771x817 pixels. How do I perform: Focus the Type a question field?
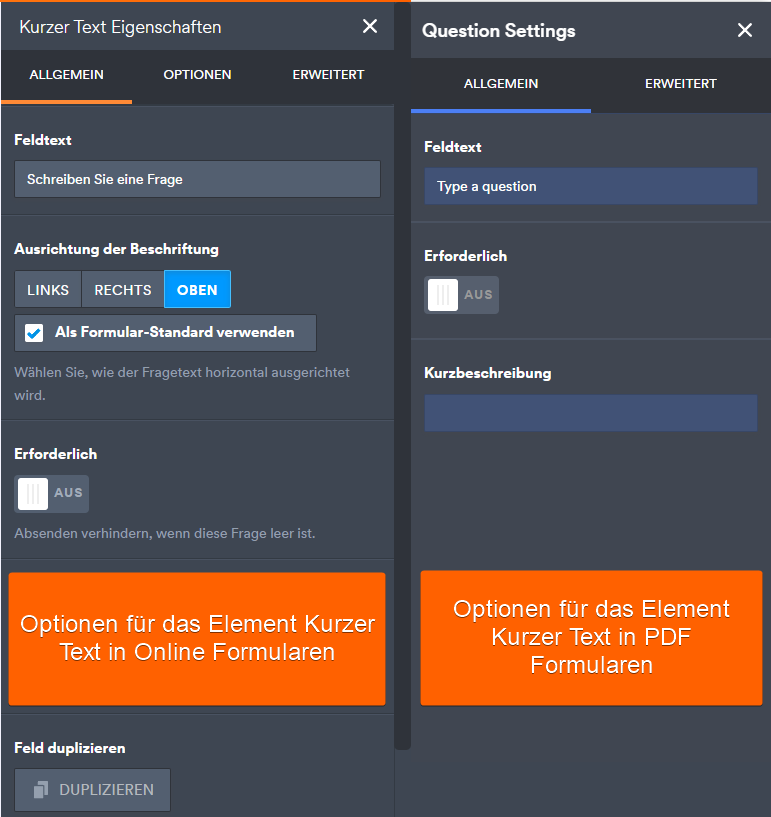click(590, 187)
